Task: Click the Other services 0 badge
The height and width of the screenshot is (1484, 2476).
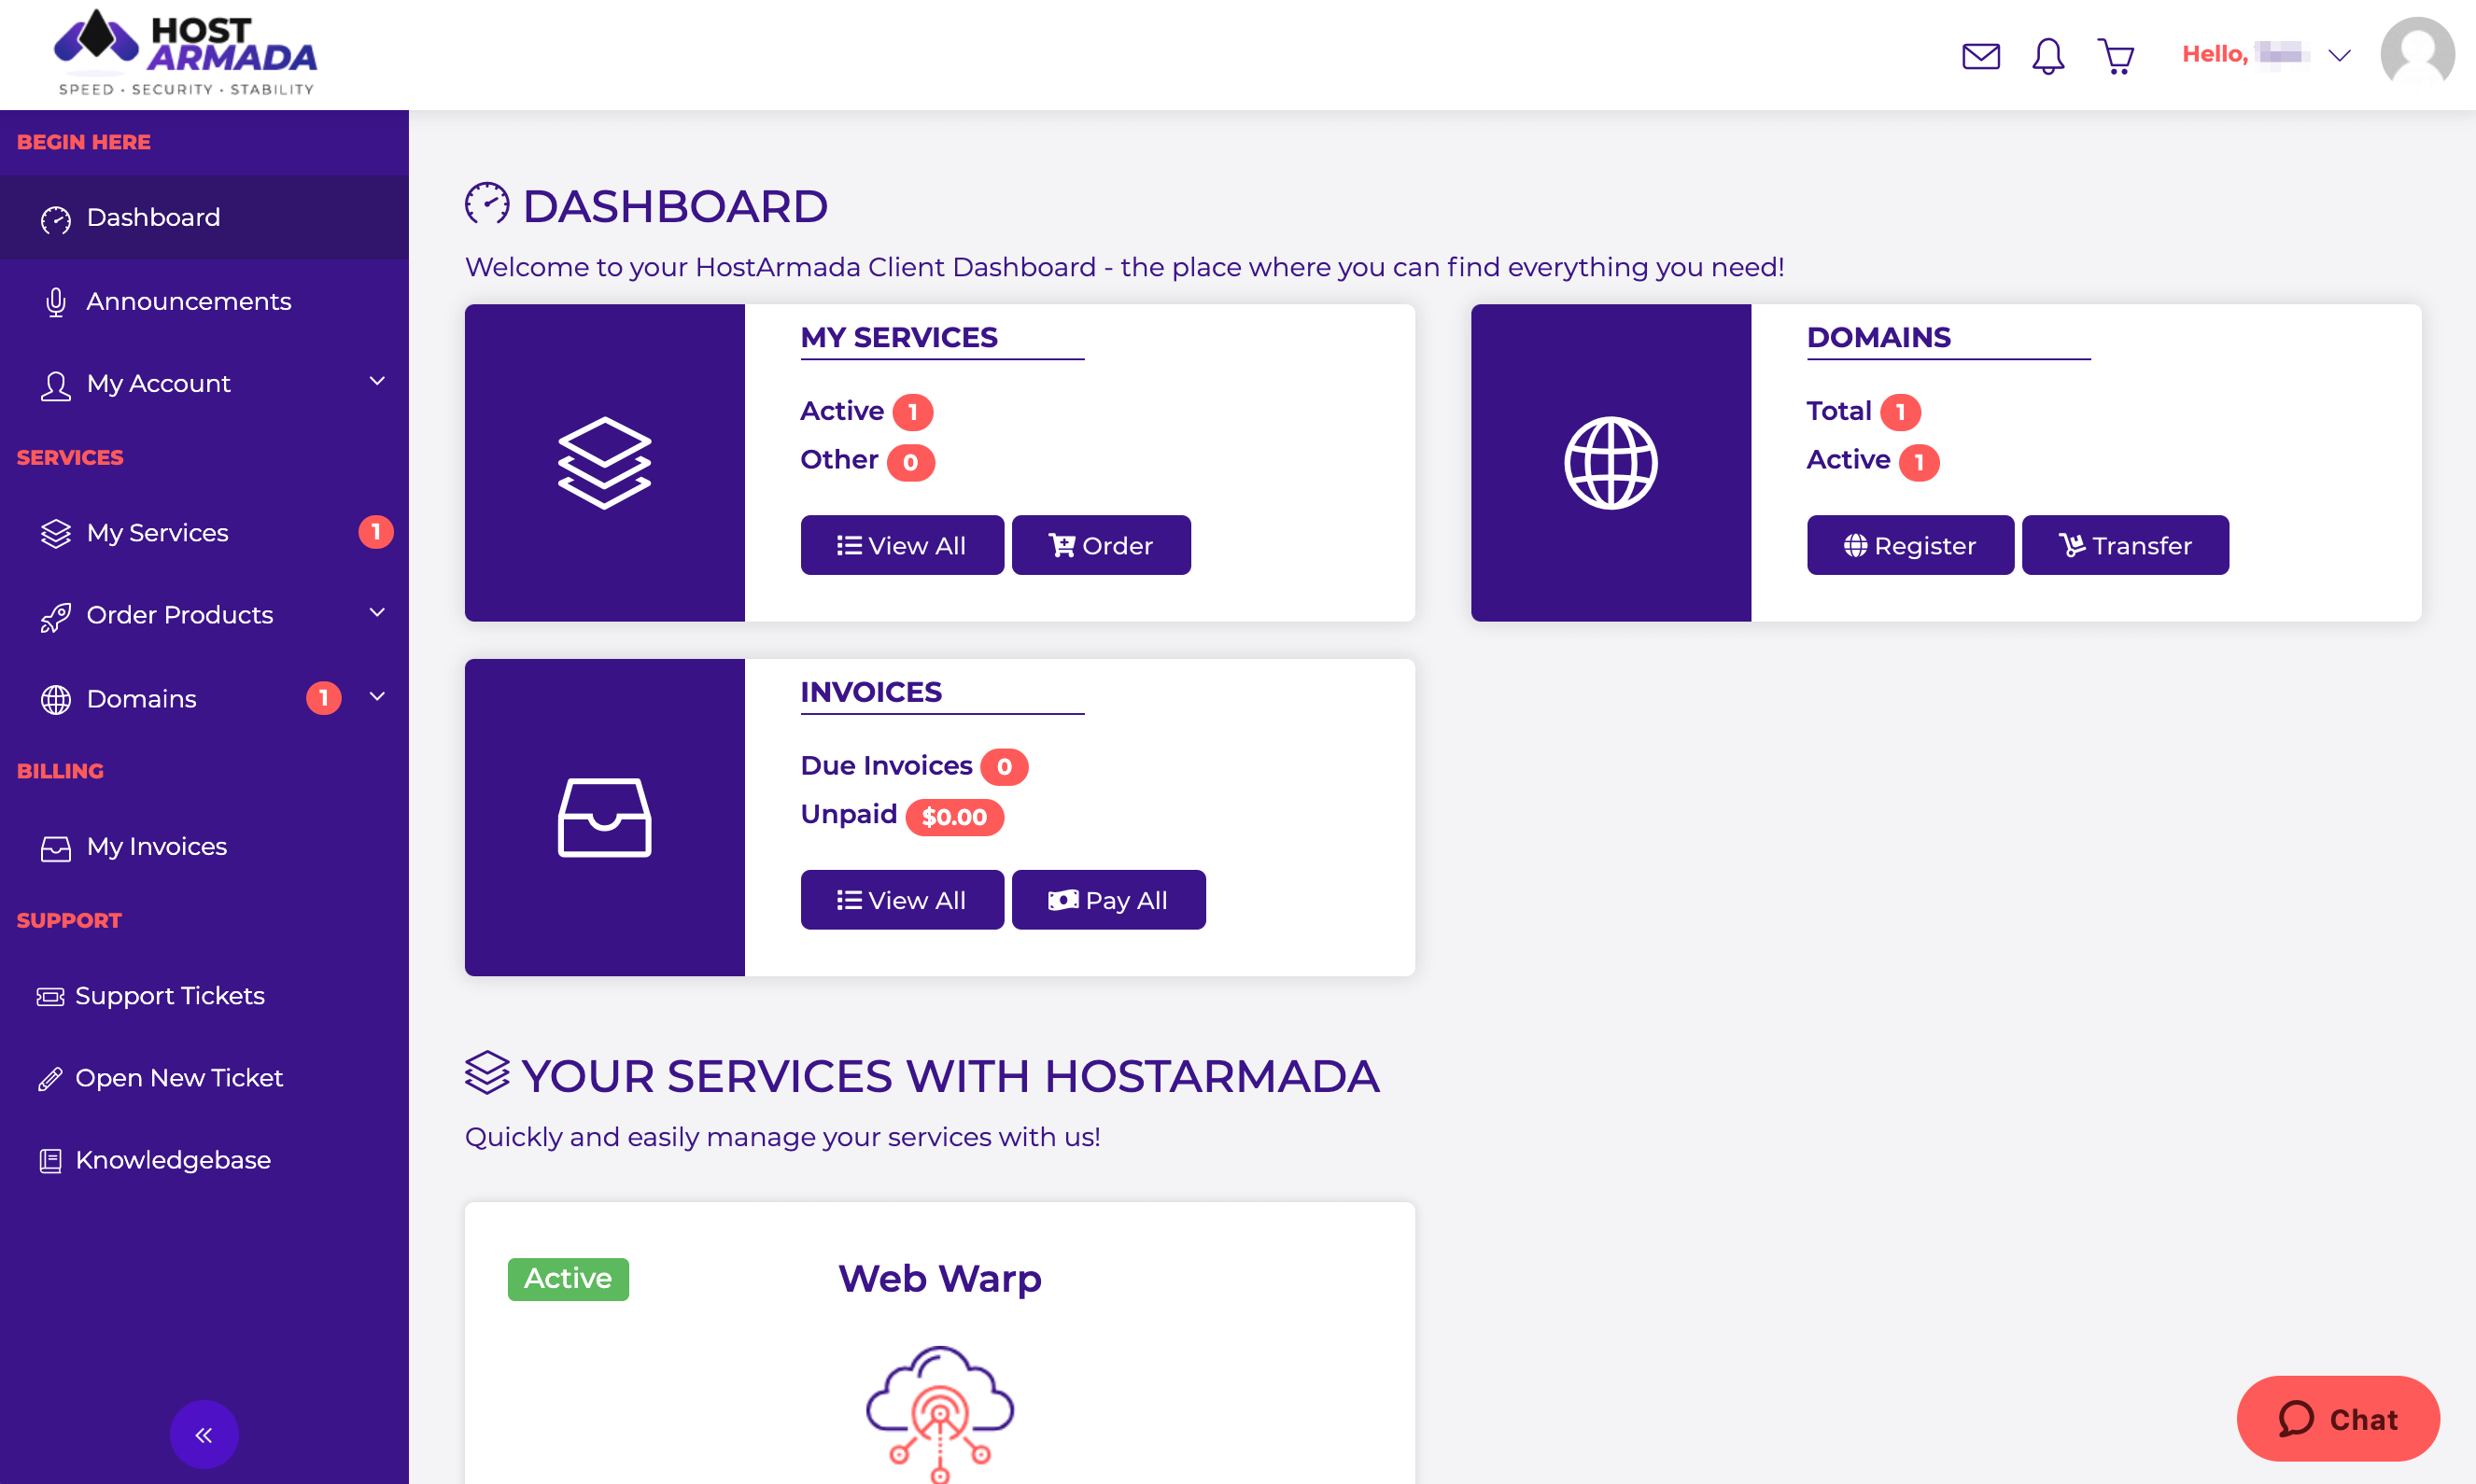Action: tap(910, 463)
